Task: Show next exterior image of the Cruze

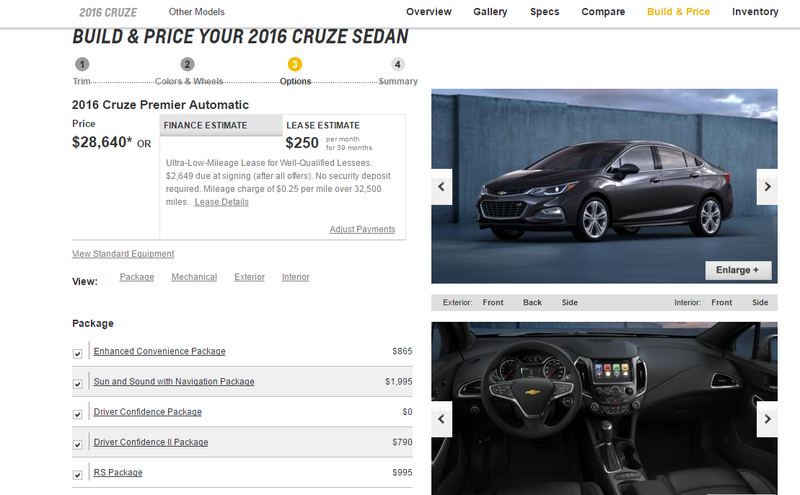Action: tap(767, 187)
